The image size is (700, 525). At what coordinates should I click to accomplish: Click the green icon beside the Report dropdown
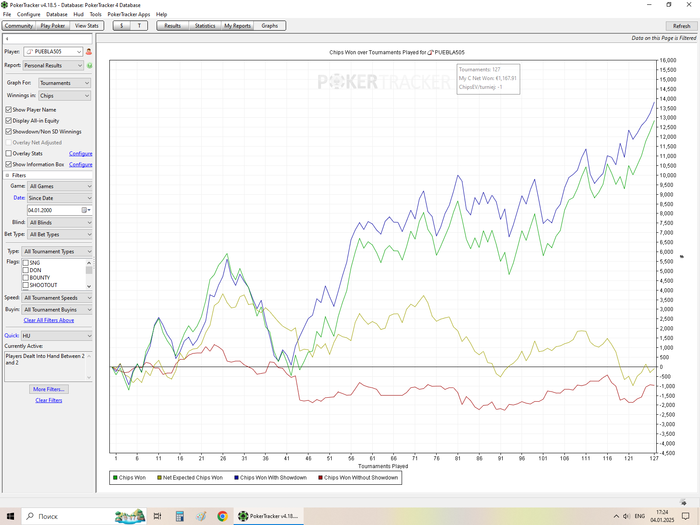point(89,65)
